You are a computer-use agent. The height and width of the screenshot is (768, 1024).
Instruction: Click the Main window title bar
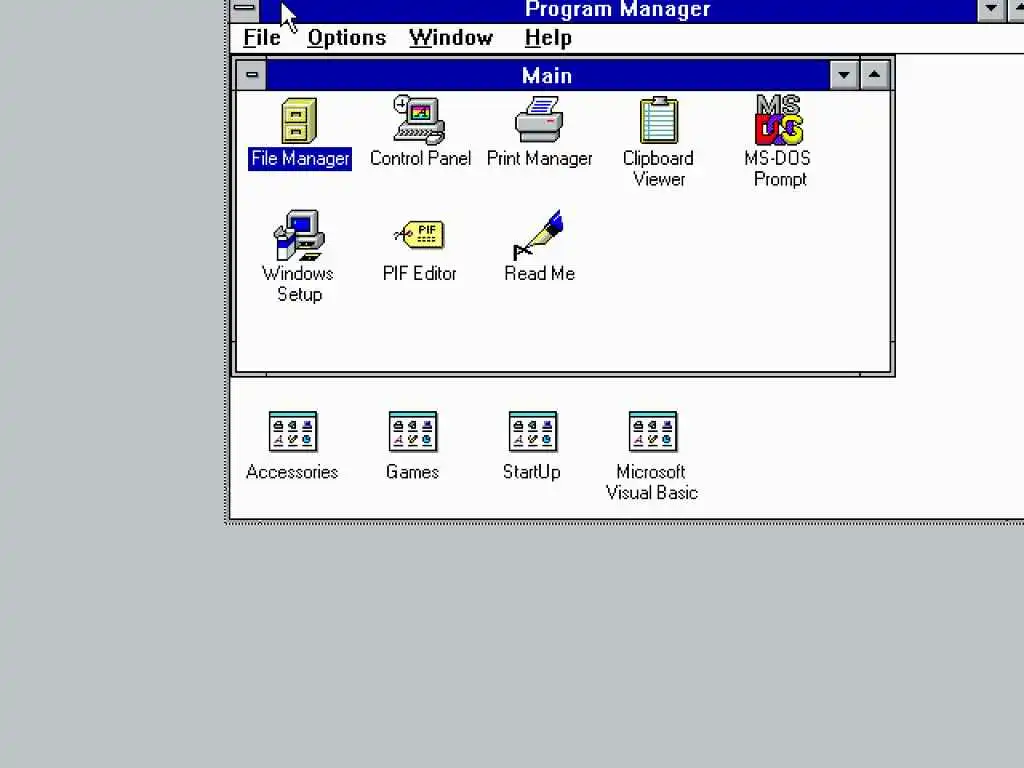[x=547, y=75]
